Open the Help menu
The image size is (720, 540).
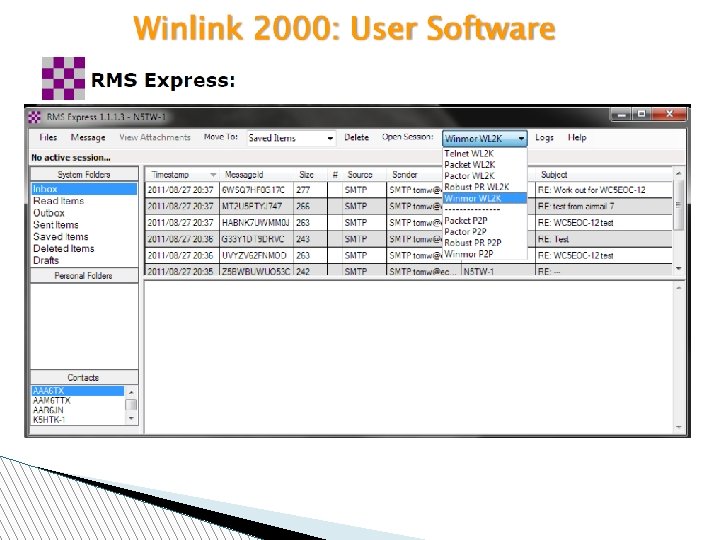(577, 137)
